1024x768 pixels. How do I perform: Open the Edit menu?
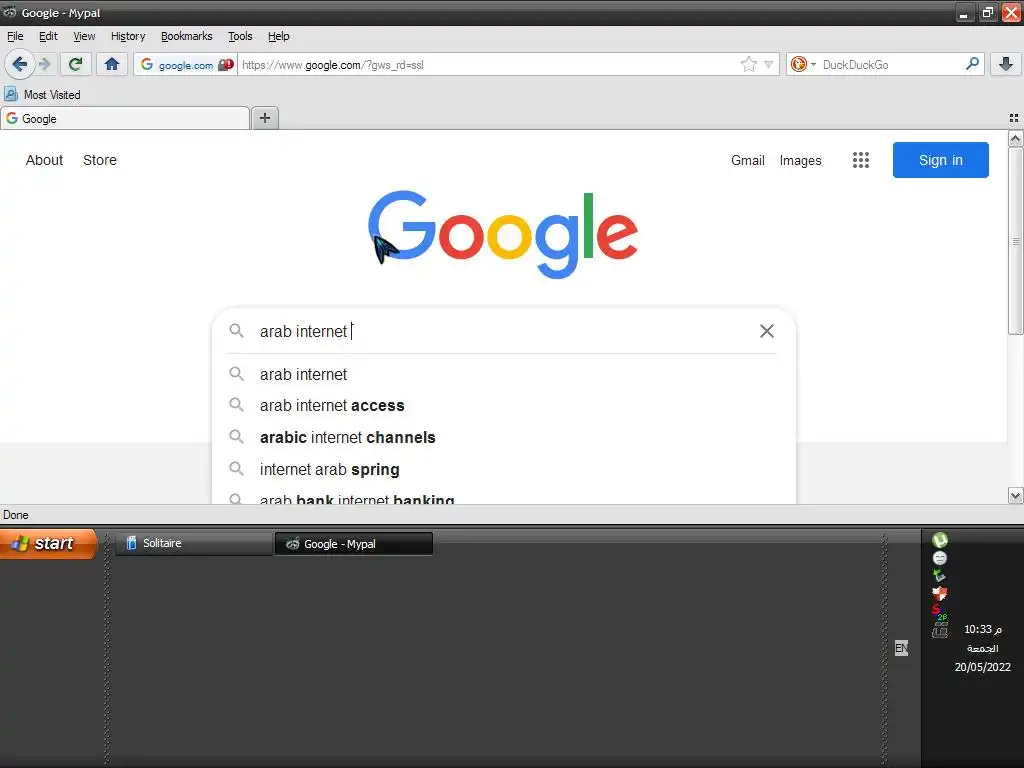[48, 36]
